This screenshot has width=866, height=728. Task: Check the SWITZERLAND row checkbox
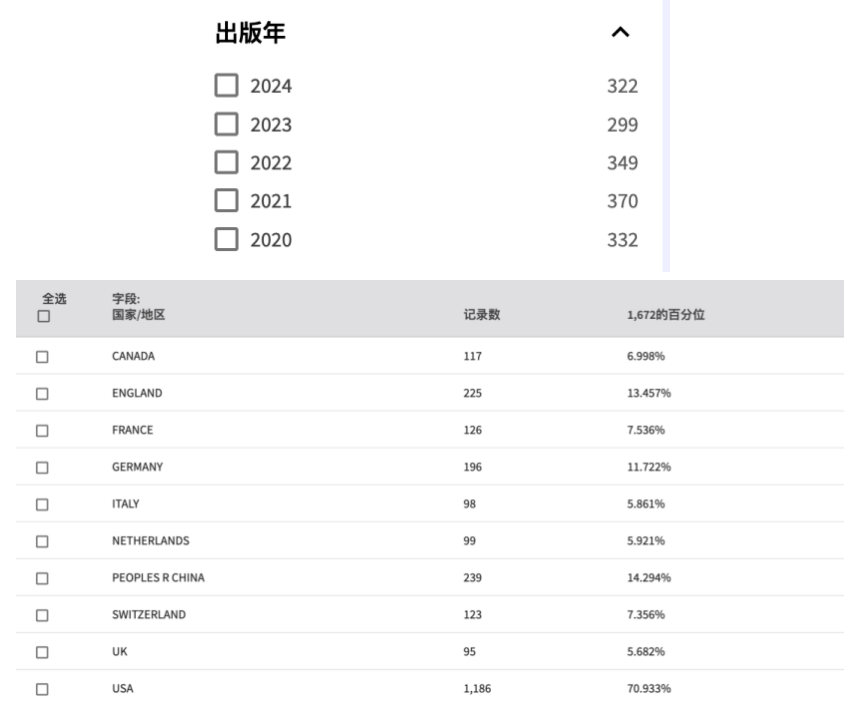(x=42, y=615)
